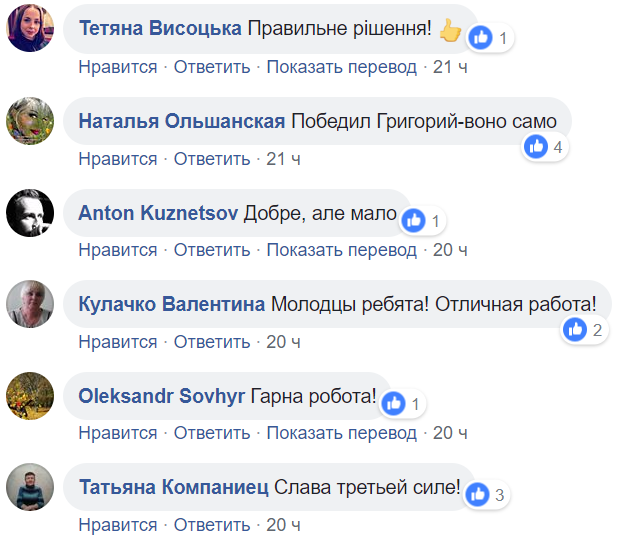Open Тетяна Висоцька's profile picture

click(x=29, y=29)
